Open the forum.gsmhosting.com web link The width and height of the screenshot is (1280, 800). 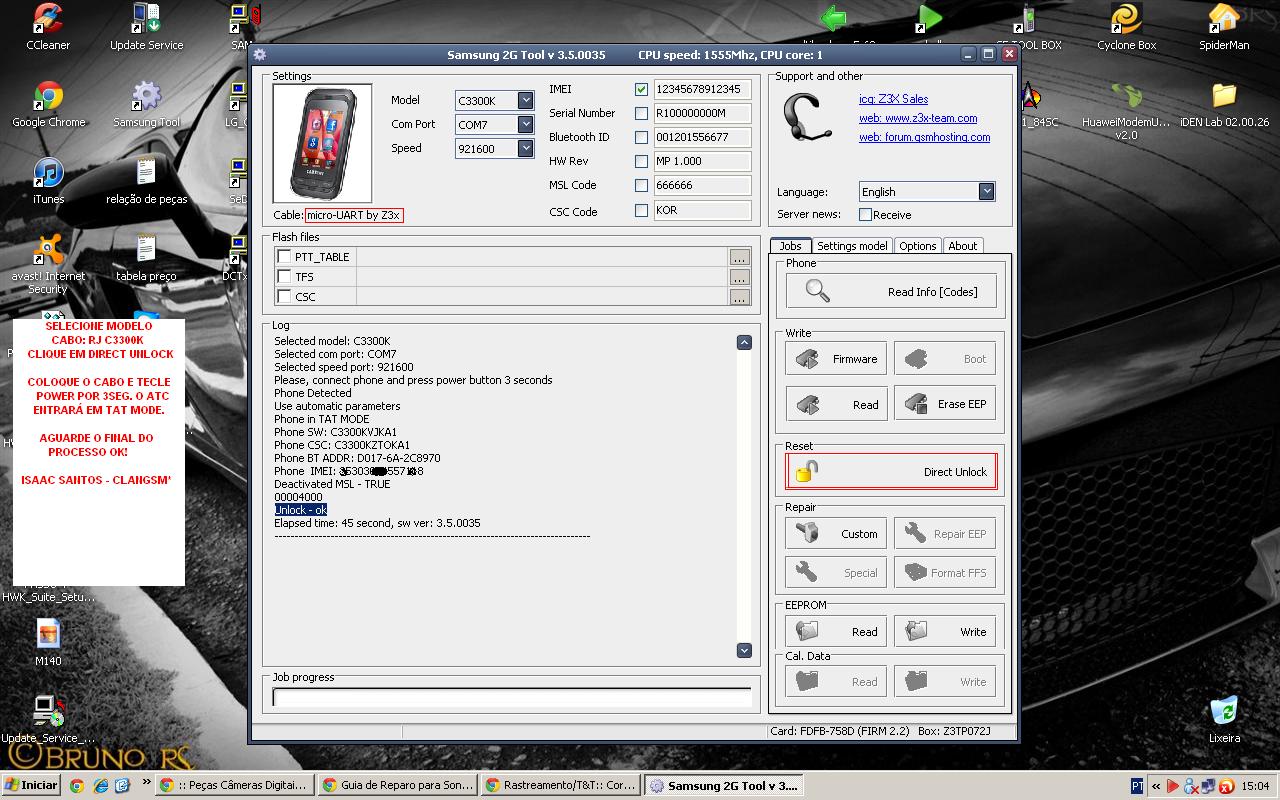coord(924,137)
